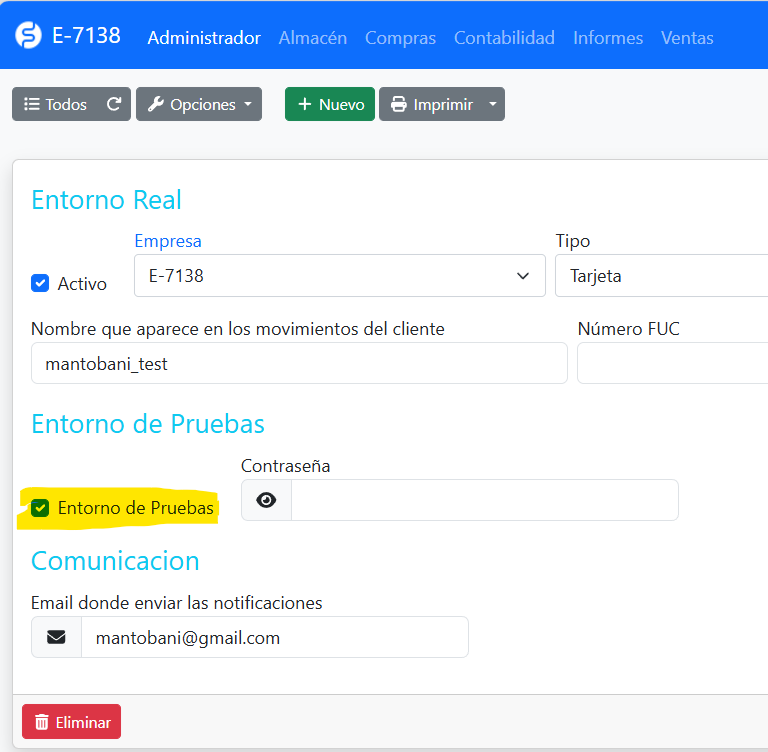768x752 pixels.
Task: Click the Empresa label link
Action: 168,241
